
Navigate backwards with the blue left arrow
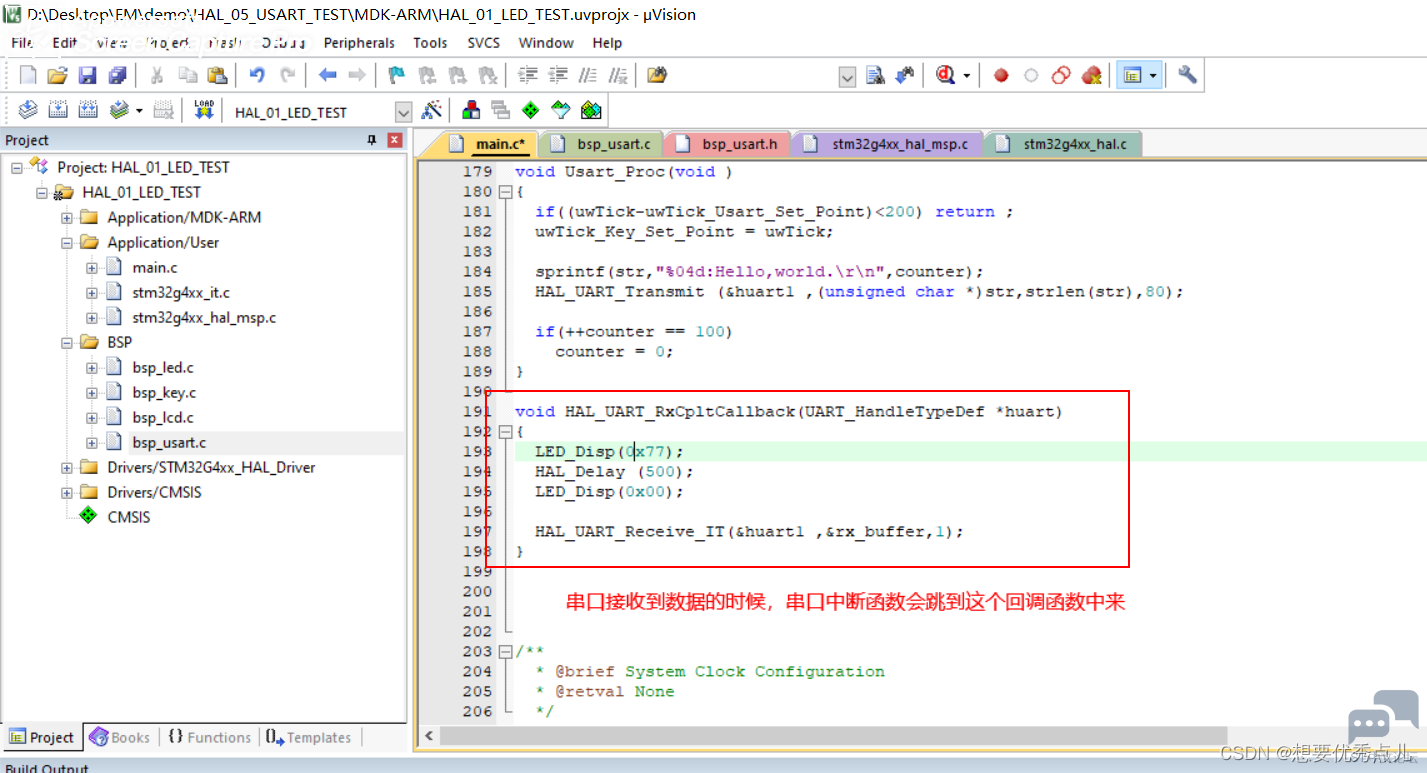click(x=327, y=75)
